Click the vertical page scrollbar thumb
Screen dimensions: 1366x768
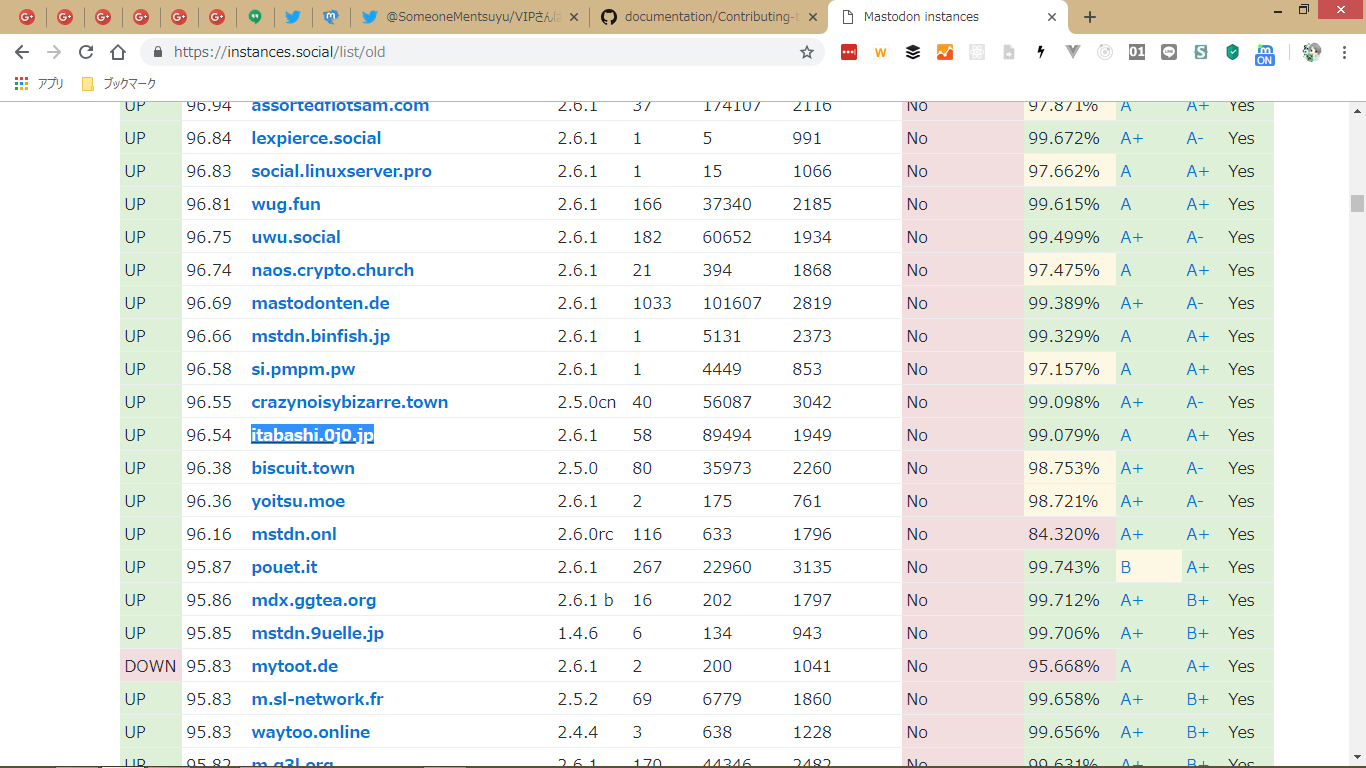click(1357, 203)
